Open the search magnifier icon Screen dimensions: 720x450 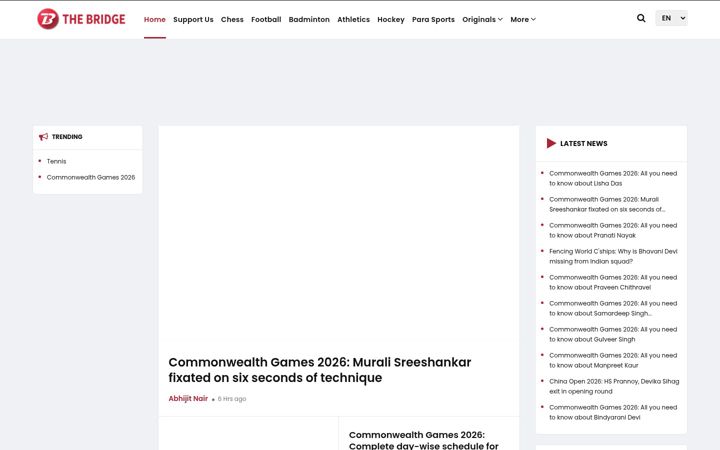click(x=641, y=18)
